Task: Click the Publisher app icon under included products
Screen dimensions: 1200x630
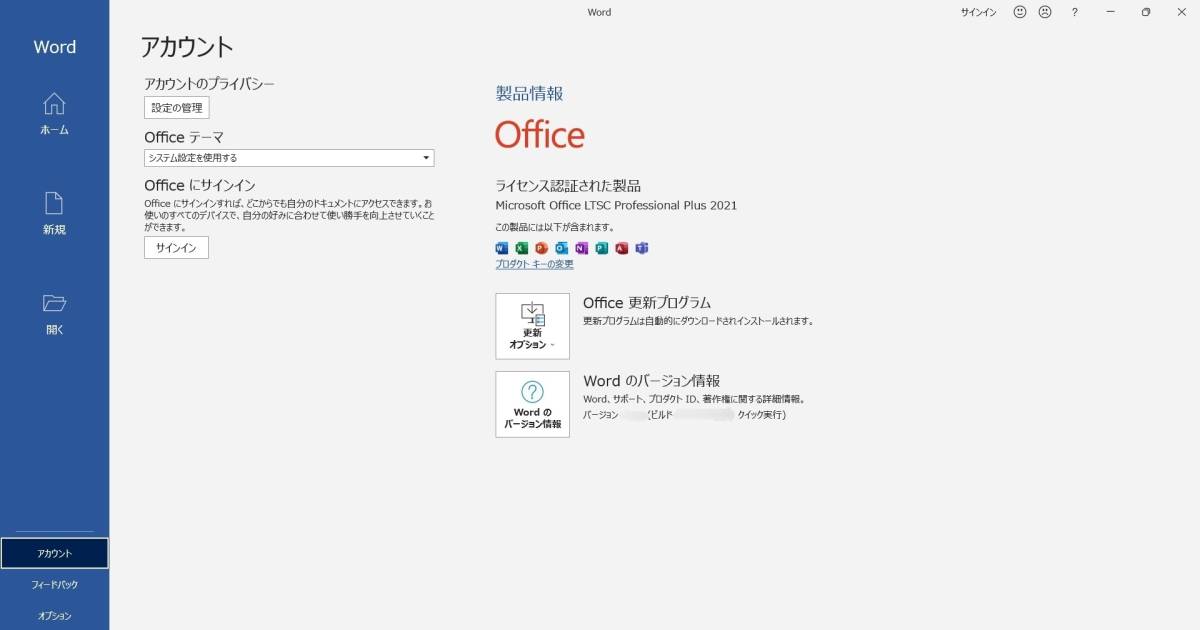Action: coord(602,248)
